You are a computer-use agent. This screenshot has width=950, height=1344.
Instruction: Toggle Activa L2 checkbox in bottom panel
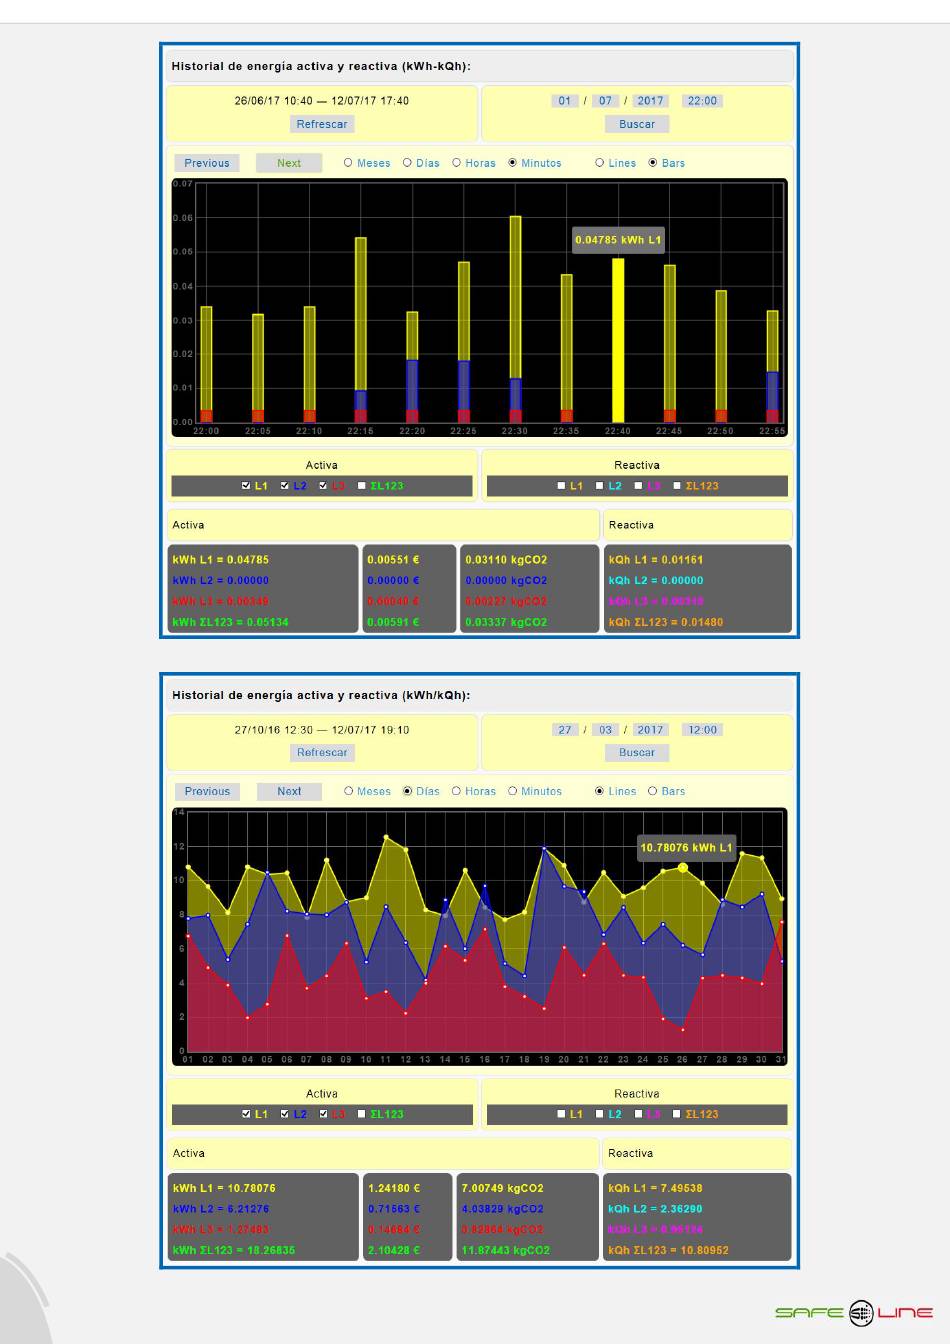click(x=284, y=1114)
